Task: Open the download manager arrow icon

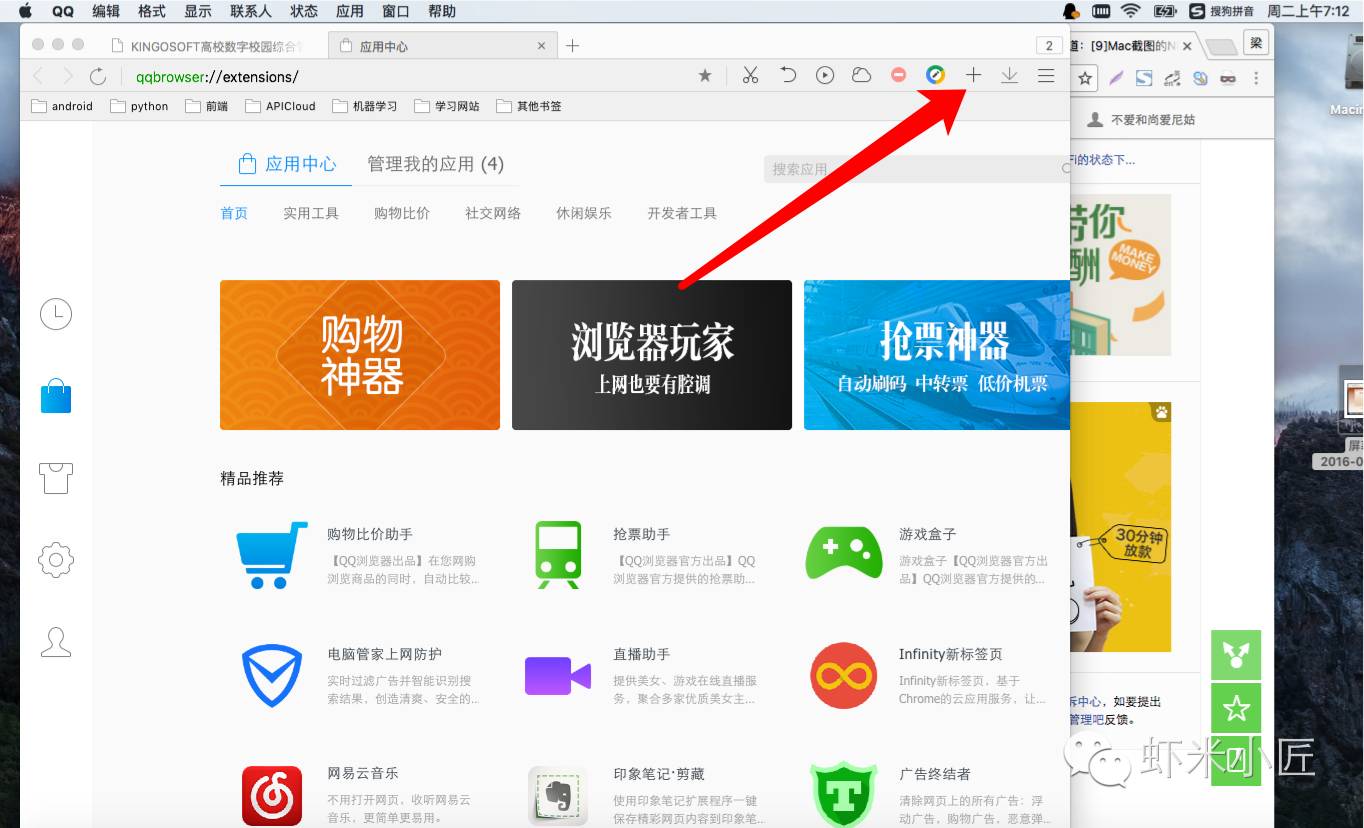Action: (x=1009, y=76)
